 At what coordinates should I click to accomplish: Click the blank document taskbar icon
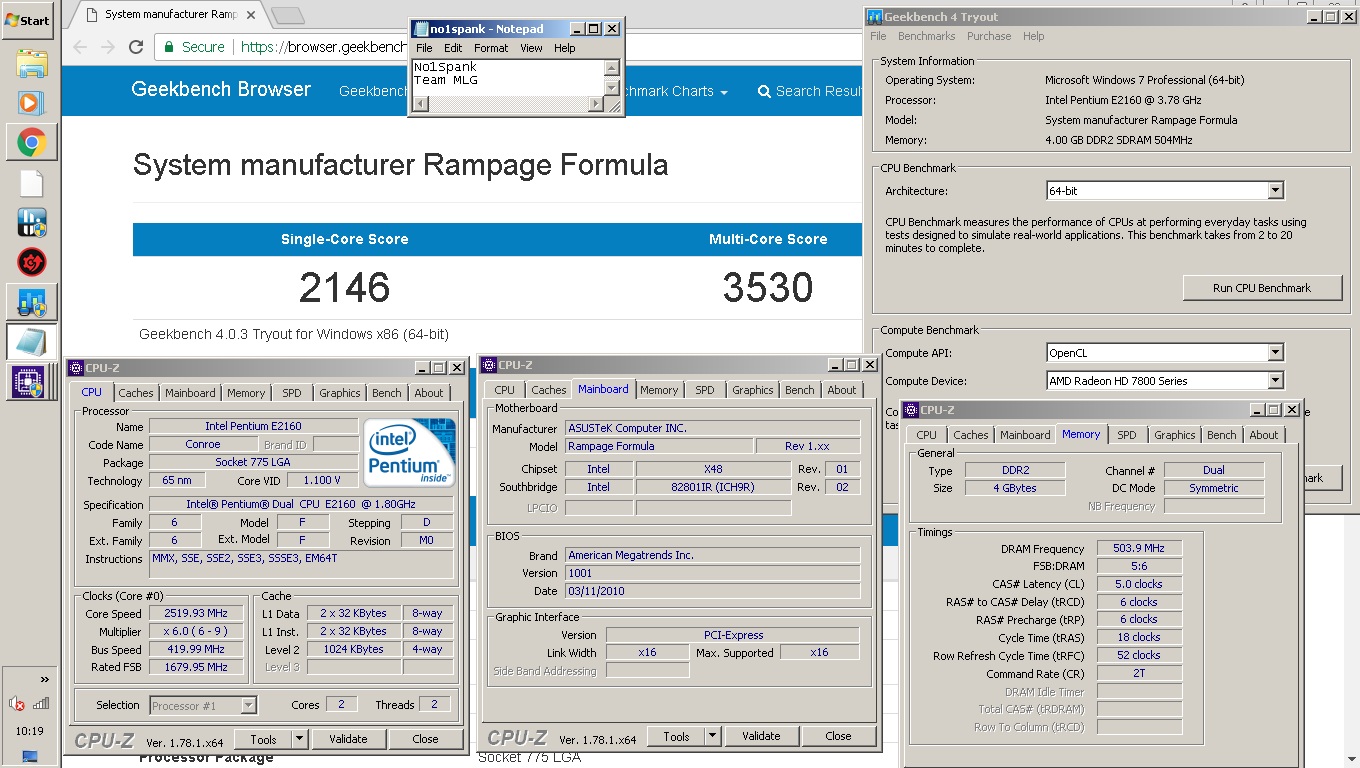point(31,184)
